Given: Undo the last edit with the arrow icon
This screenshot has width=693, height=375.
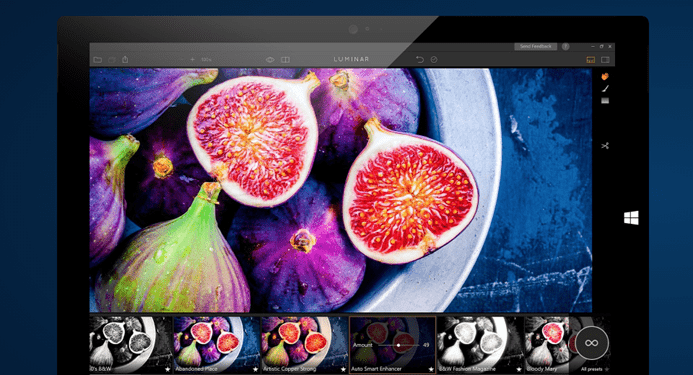Looking at the screenshot, I should point(419,59).
